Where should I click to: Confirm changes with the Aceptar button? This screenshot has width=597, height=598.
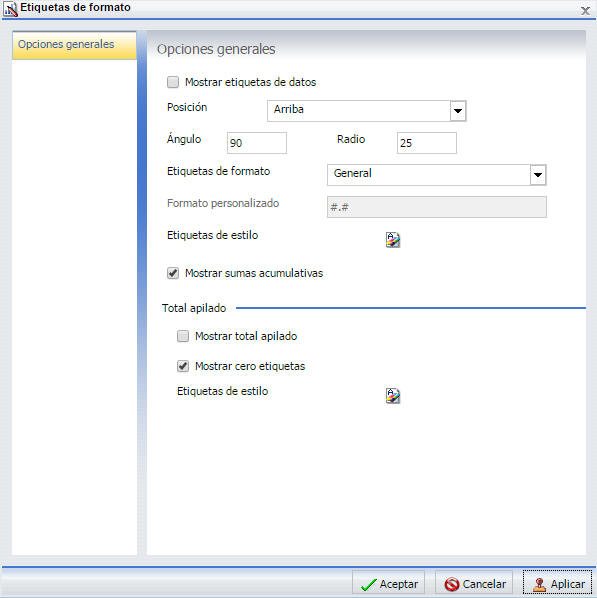point(388,584)
